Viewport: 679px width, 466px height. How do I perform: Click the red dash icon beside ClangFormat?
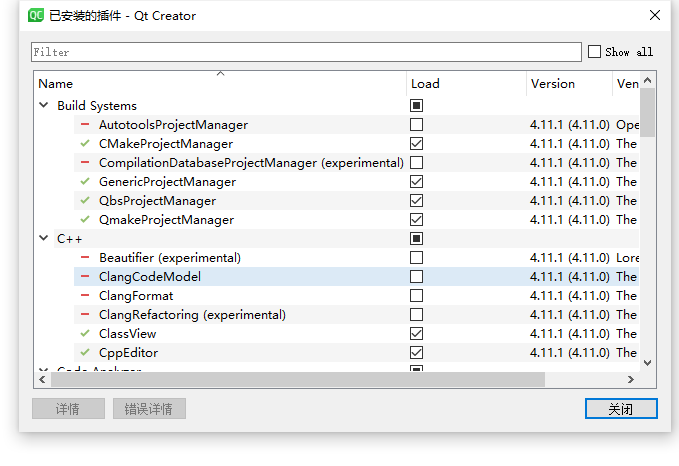pos(85,295)
